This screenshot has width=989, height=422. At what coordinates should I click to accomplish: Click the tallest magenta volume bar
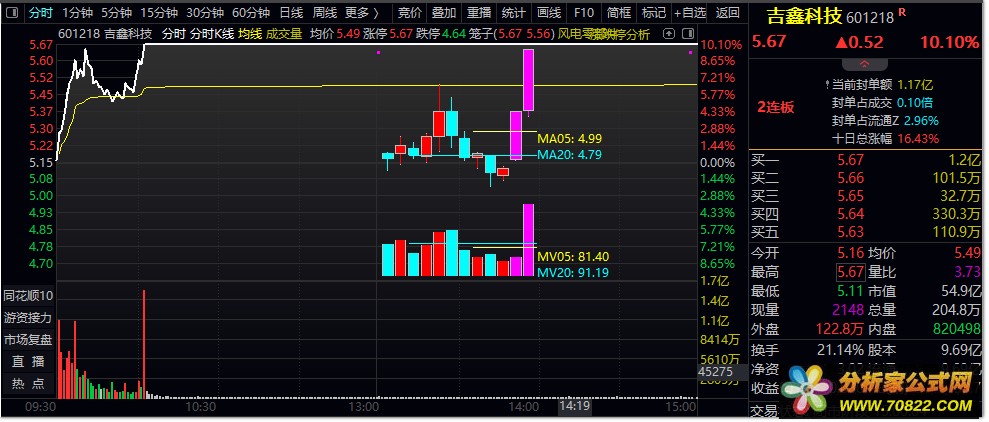[x=529, y=240]
